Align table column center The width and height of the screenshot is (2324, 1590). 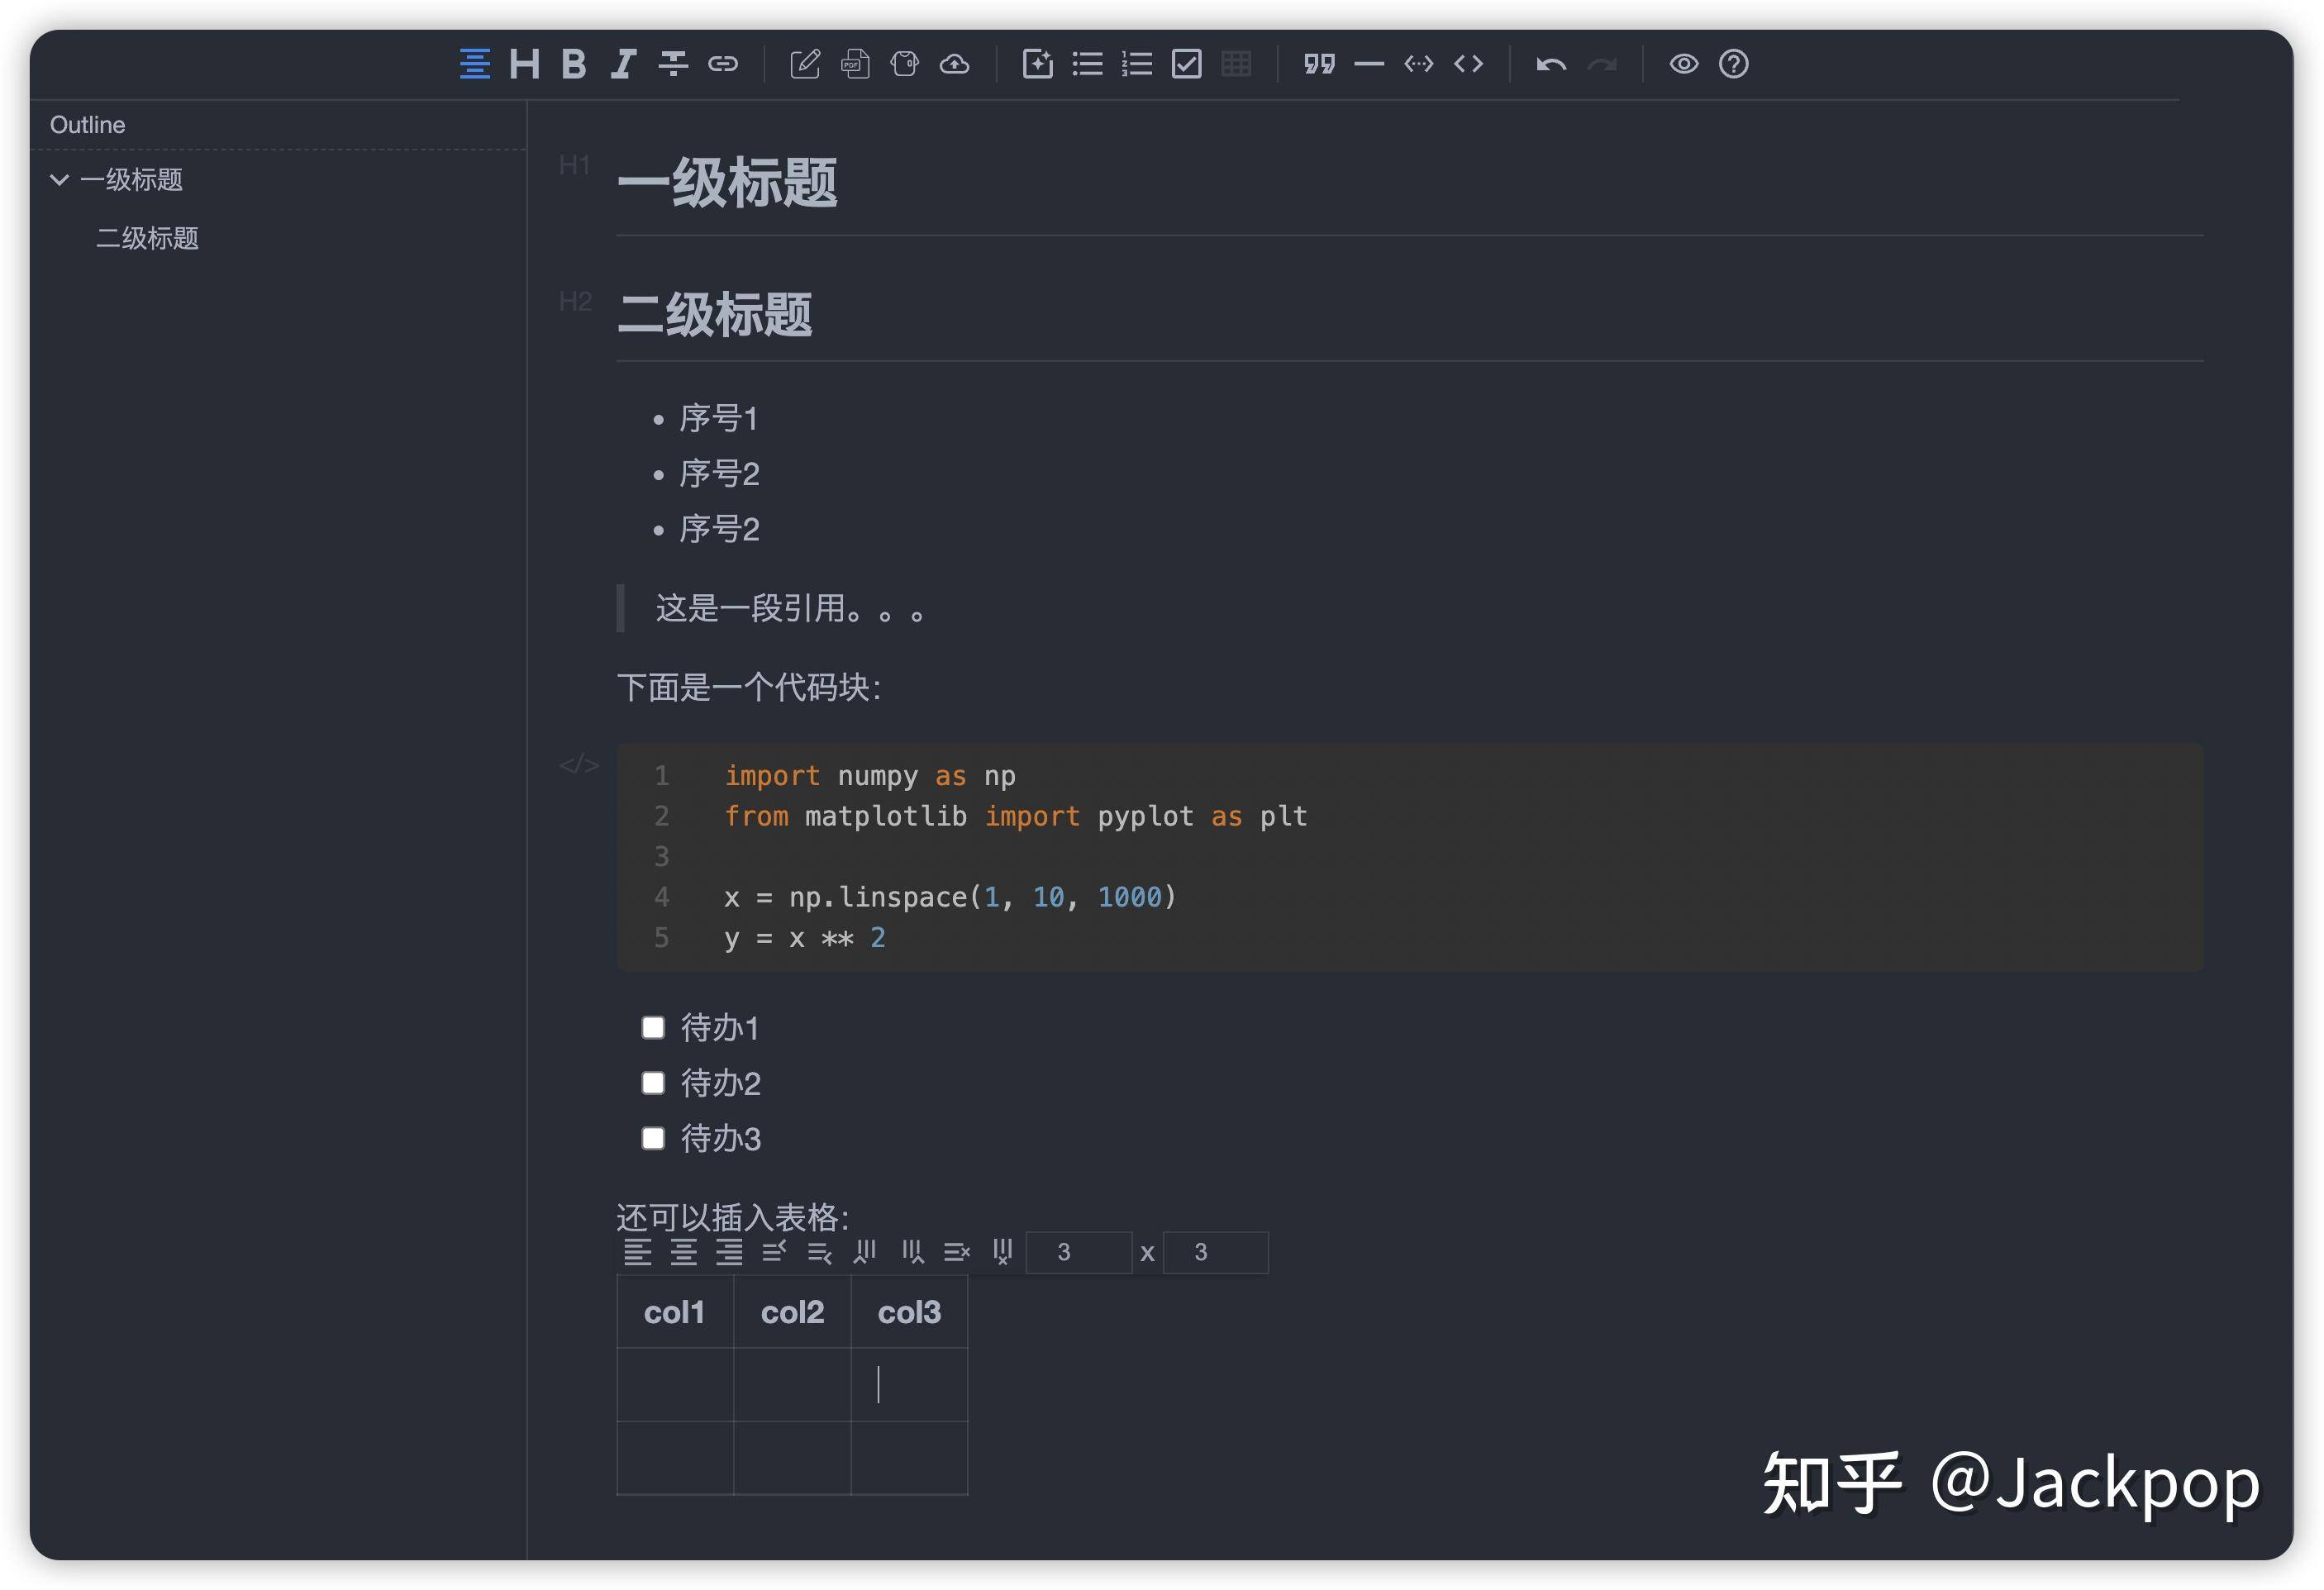[x=683, y=1252]
